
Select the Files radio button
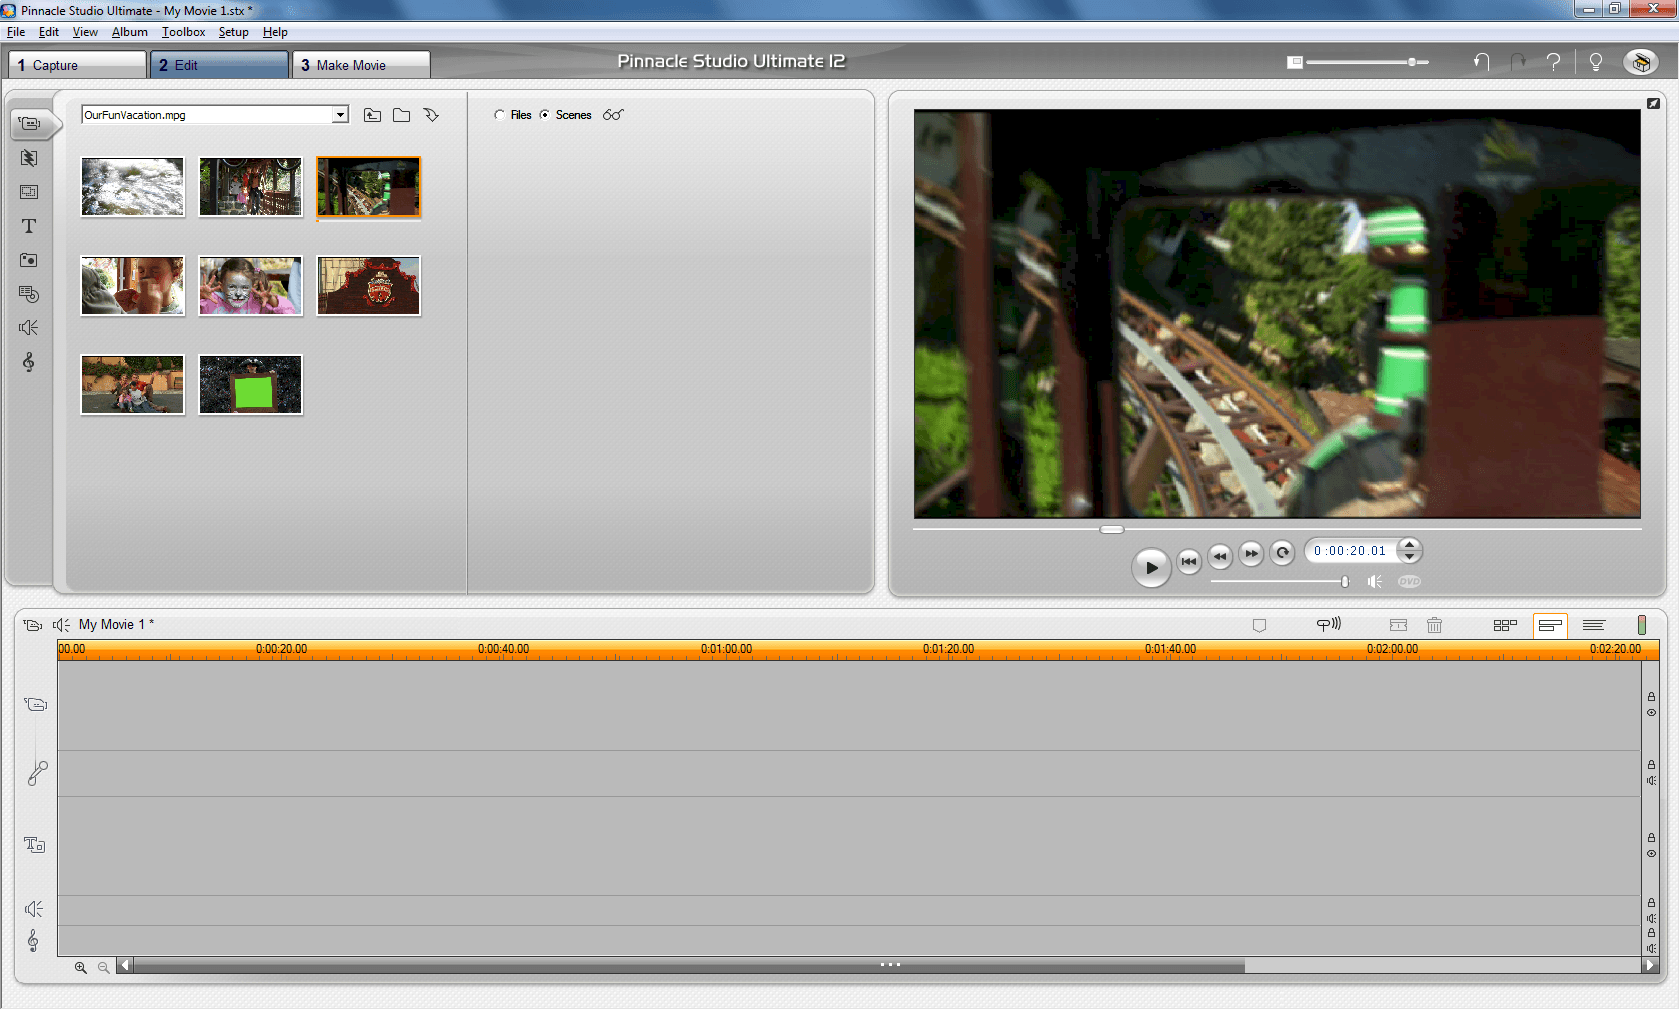click(499, 115)
